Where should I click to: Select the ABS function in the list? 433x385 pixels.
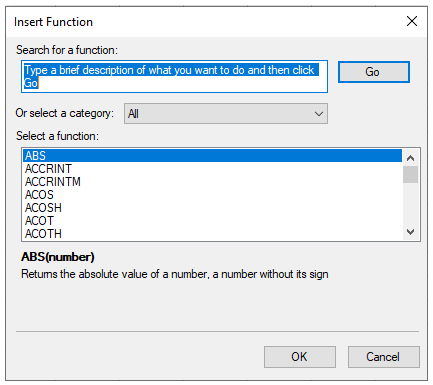point(212,156)
